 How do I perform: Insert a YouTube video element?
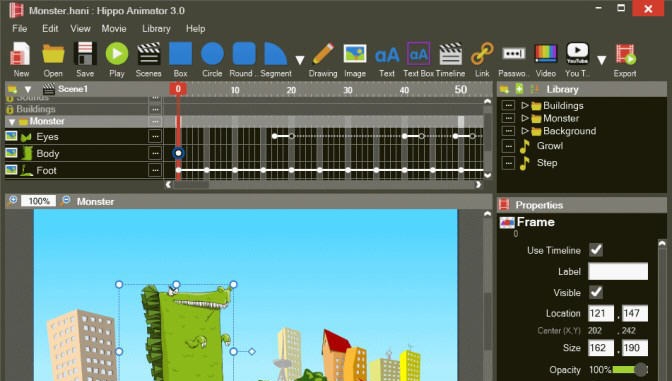[577, 54]
